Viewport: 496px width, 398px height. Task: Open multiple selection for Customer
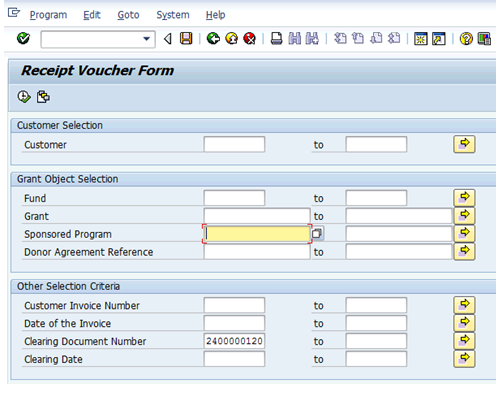pyautogui.click(x=464, y=144)
